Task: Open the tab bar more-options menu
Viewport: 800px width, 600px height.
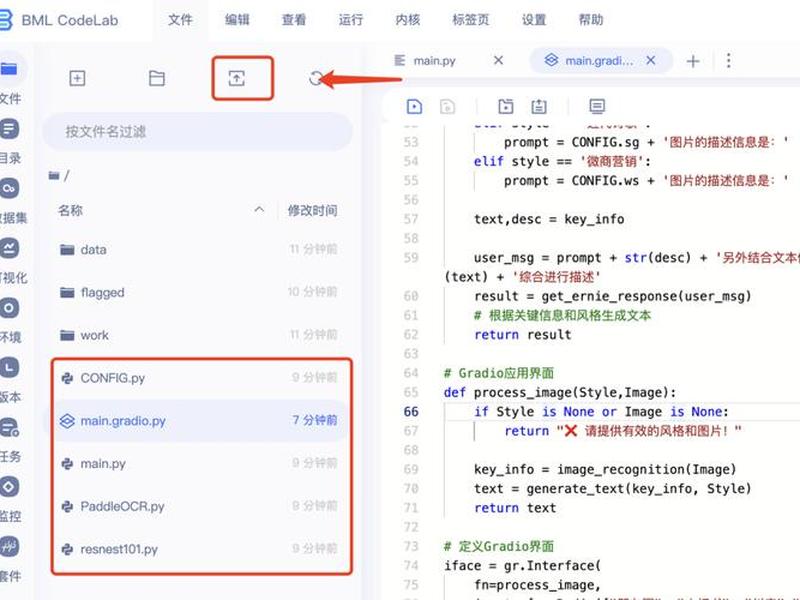Action: (729, 61)
